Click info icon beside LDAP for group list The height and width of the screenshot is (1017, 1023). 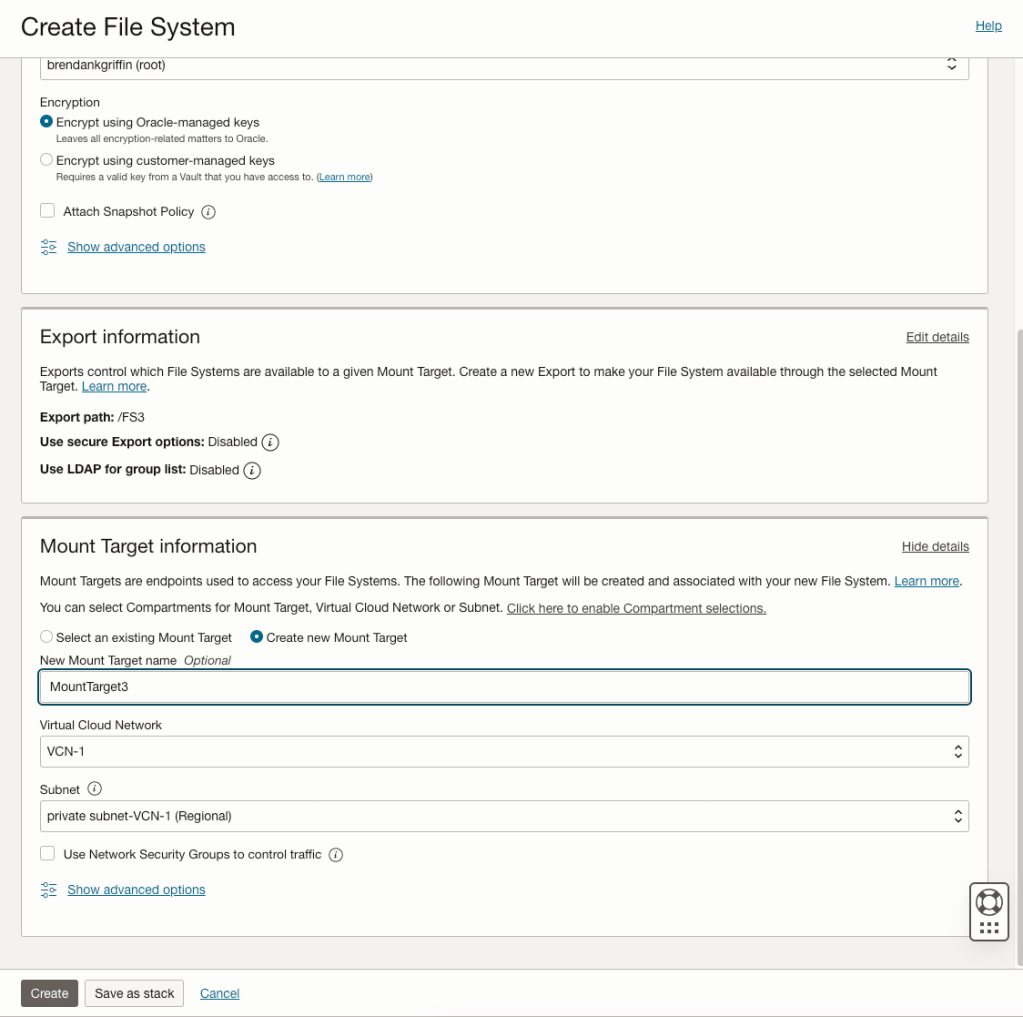pos(252,470)
